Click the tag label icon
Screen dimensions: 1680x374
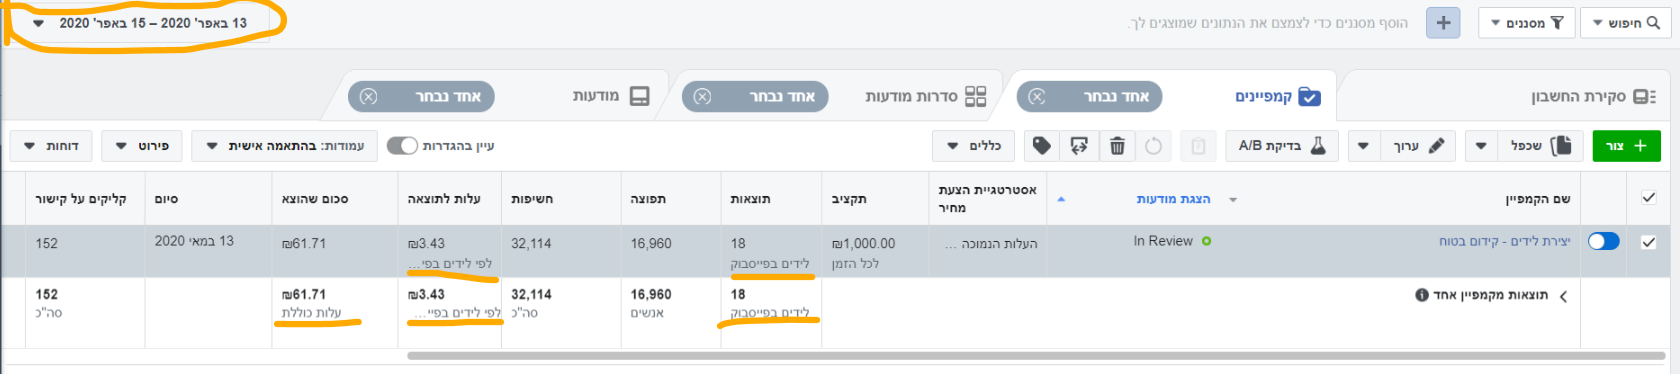pyautogui.click(x=1042, y=146)
